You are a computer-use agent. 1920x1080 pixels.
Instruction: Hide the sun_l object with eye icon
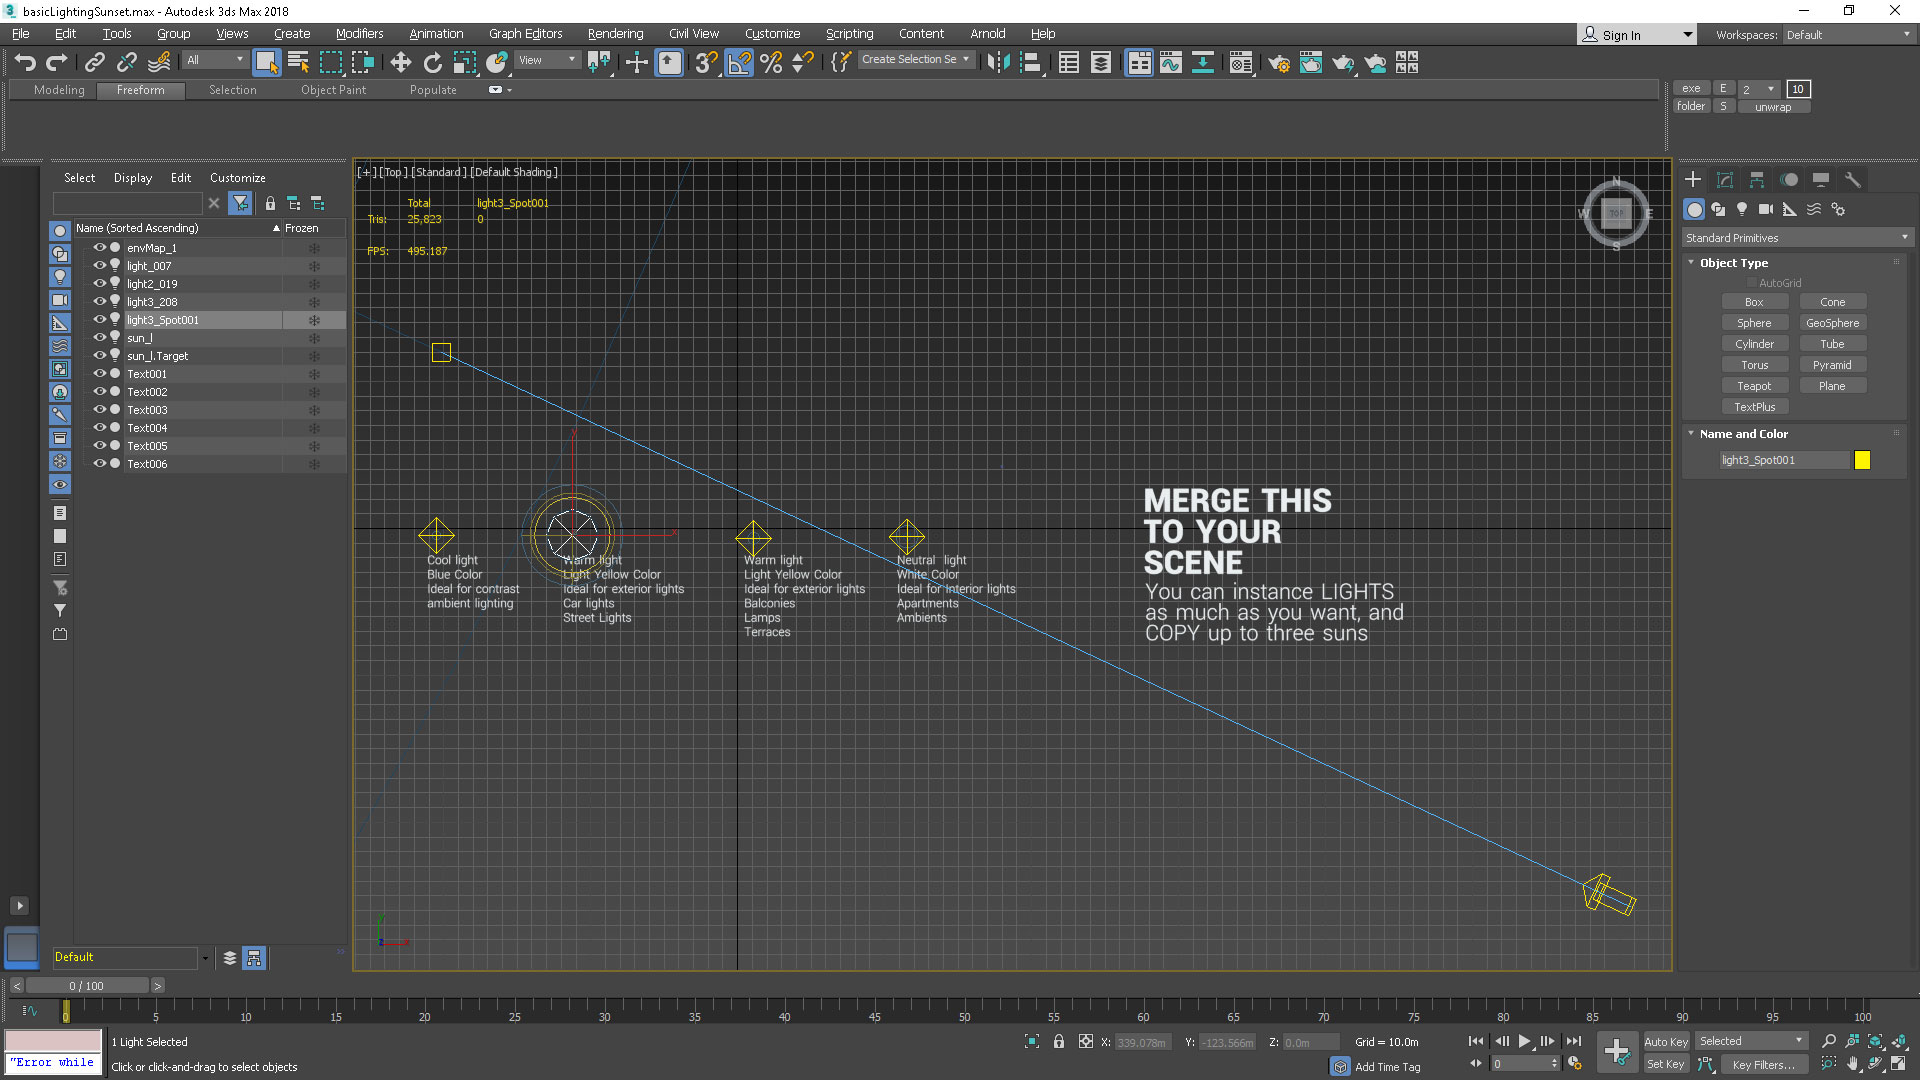99,338
